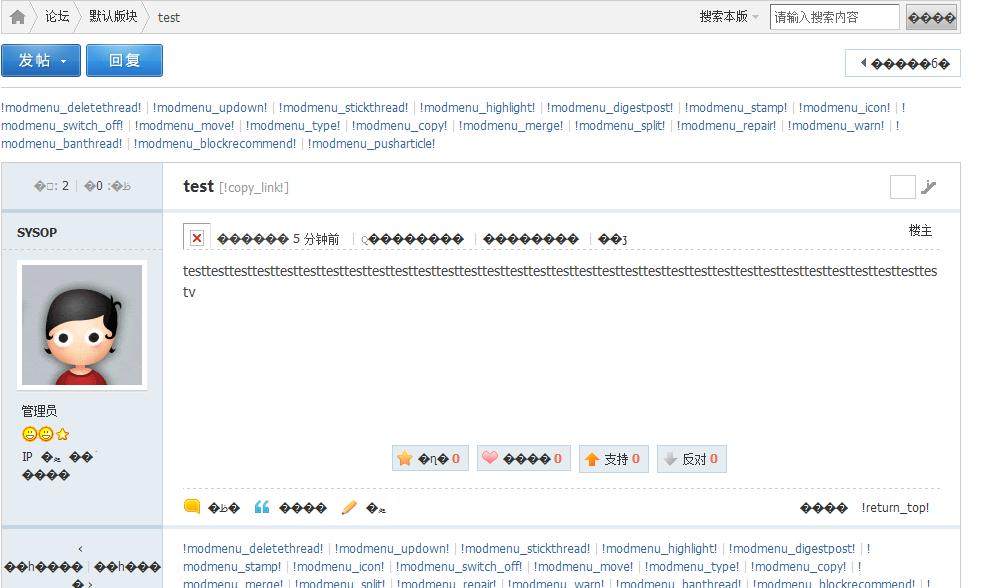Click the 5 分钟前 post time text

316,239
